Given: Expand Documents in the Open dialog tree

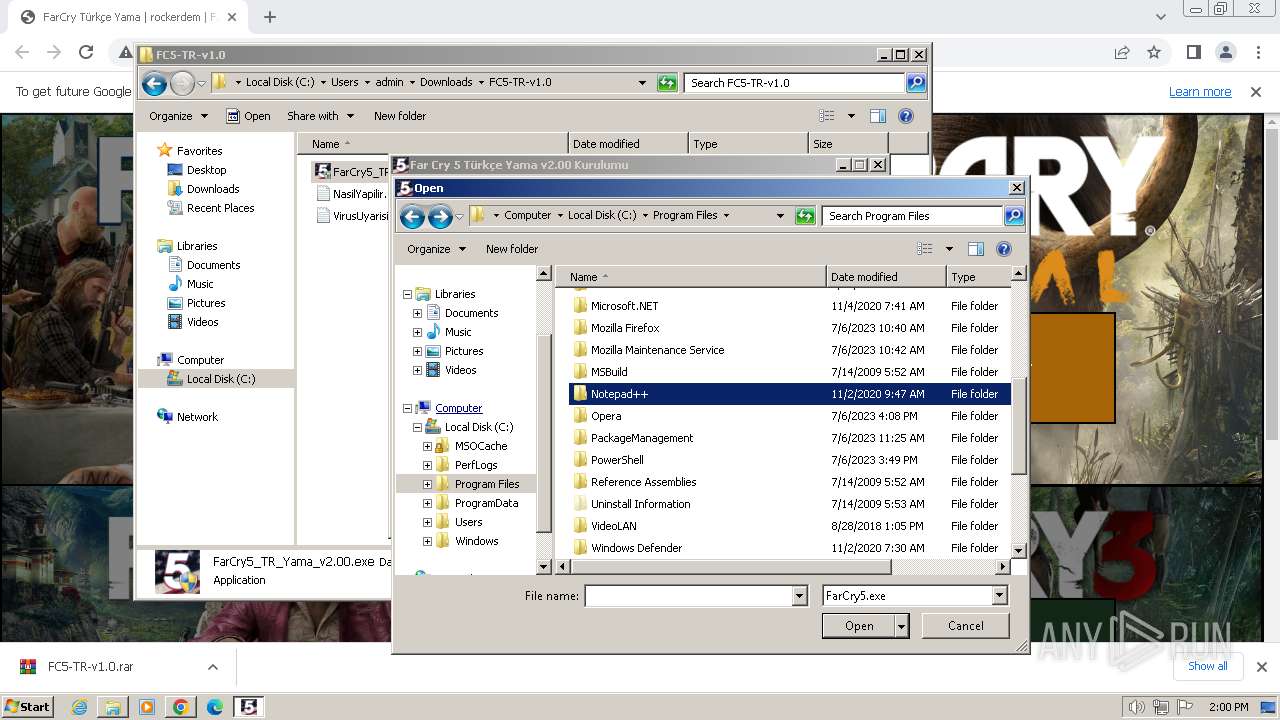Looking at the screenshot, I should (417, 313).
